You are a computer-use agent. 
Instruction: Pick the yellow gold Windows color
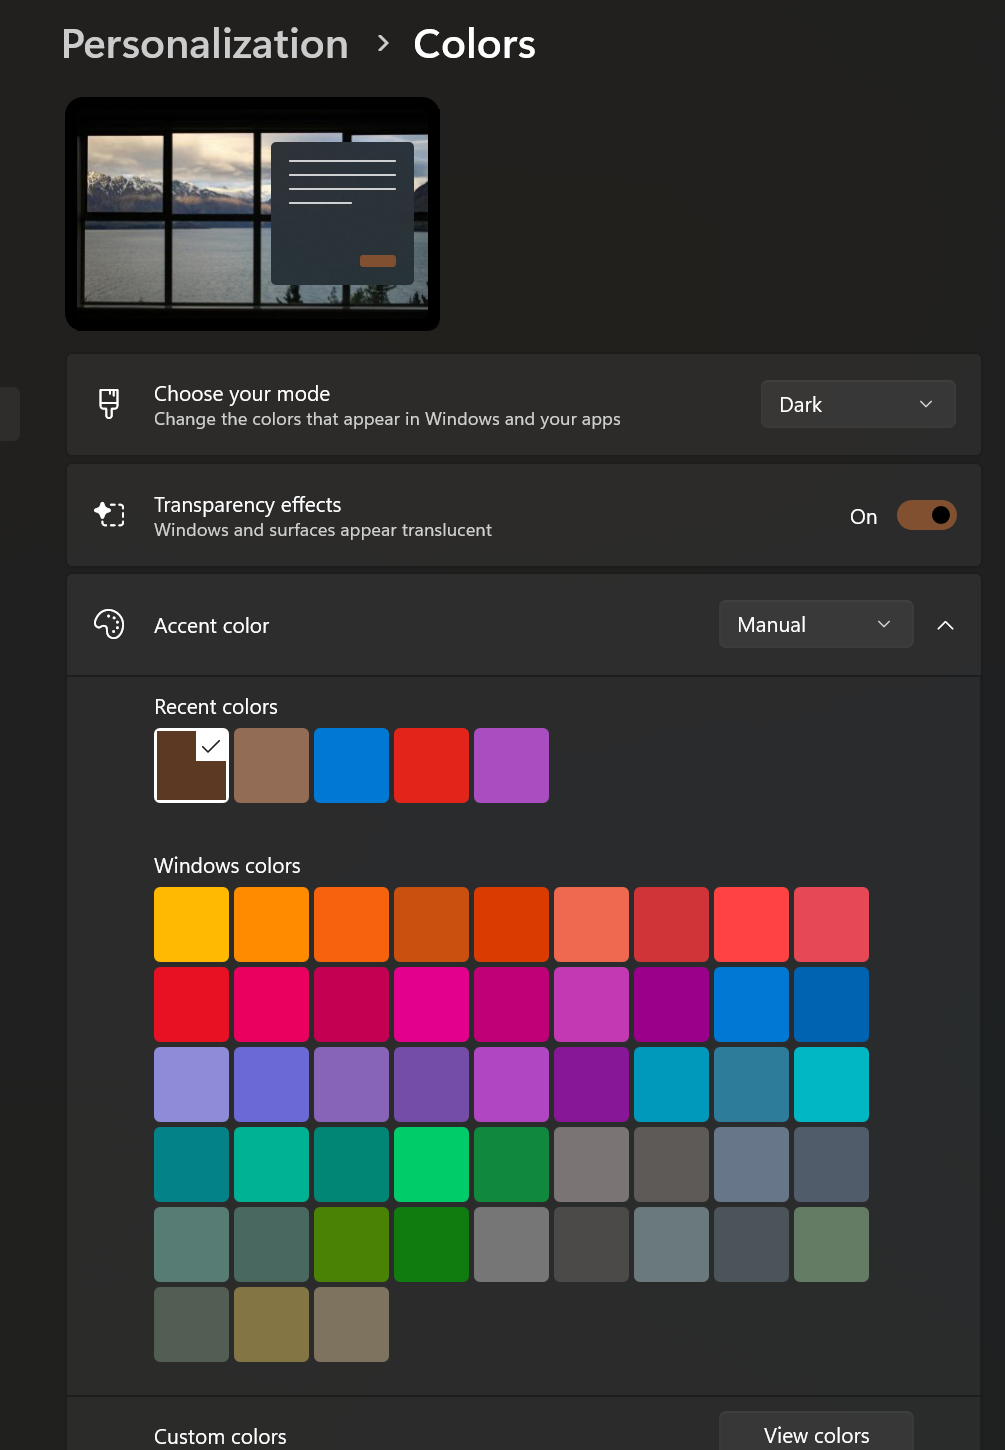tap(191, 924)
